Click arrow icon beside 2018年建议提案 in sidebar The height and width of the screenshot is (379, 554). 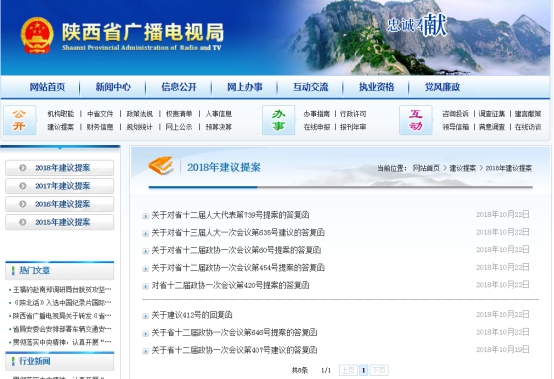click(x=23, y=168)
